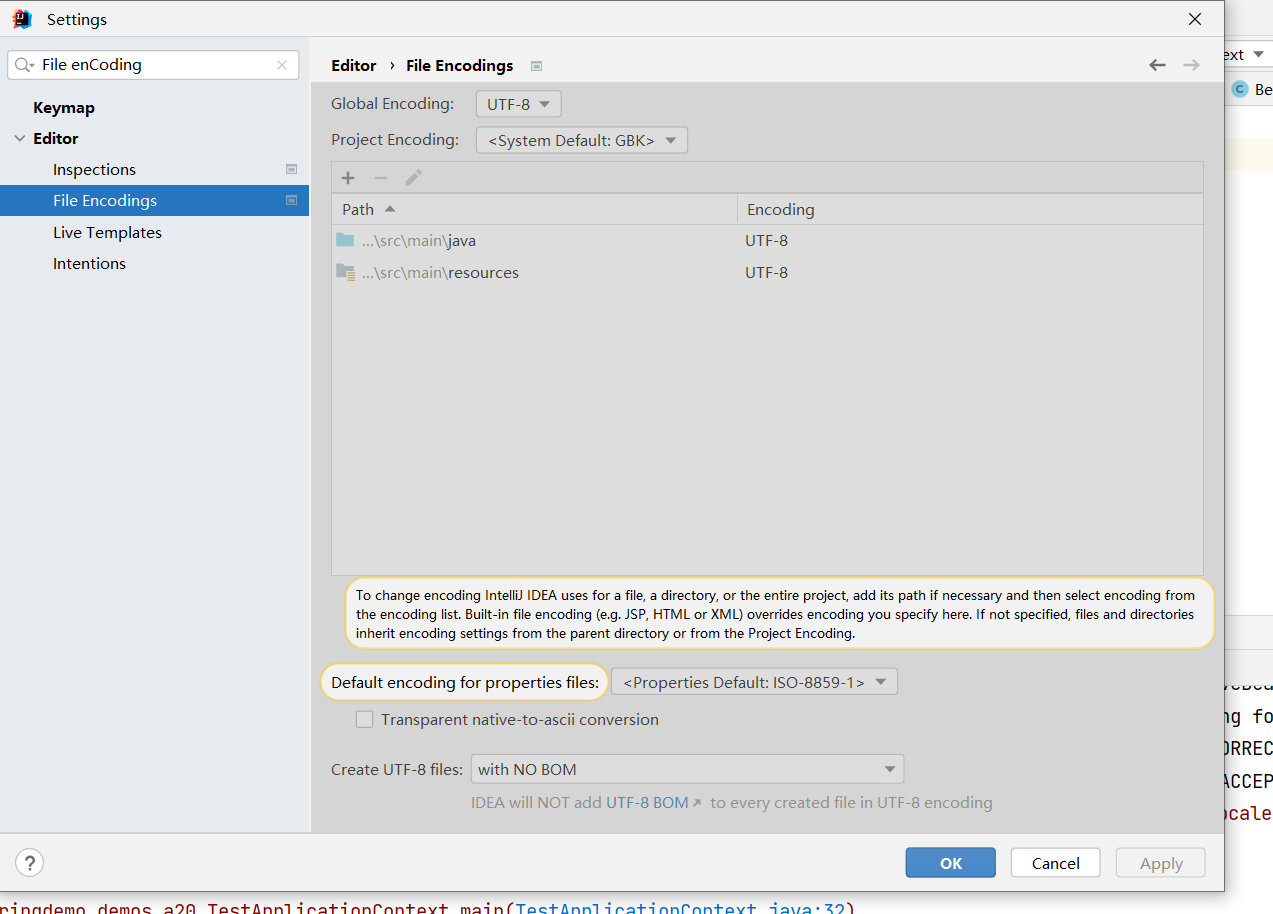Click the back navigation arrow
The height and width of the screenshot is (914, 1273).
[x=1157, y=64]
